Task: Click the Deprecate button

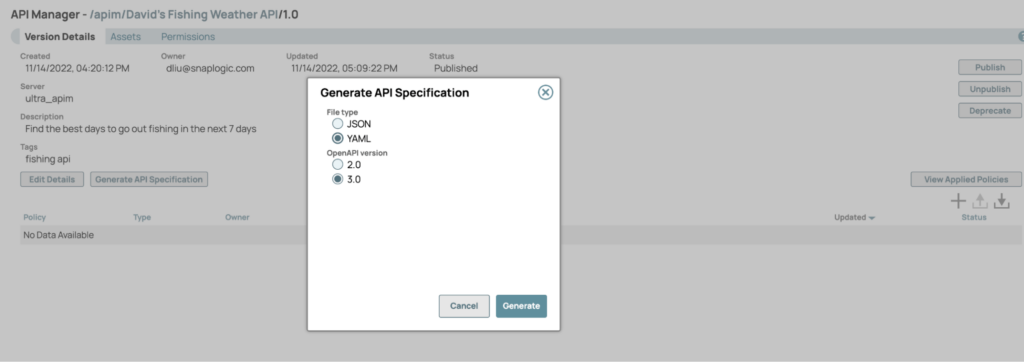Action: (990, 110)
